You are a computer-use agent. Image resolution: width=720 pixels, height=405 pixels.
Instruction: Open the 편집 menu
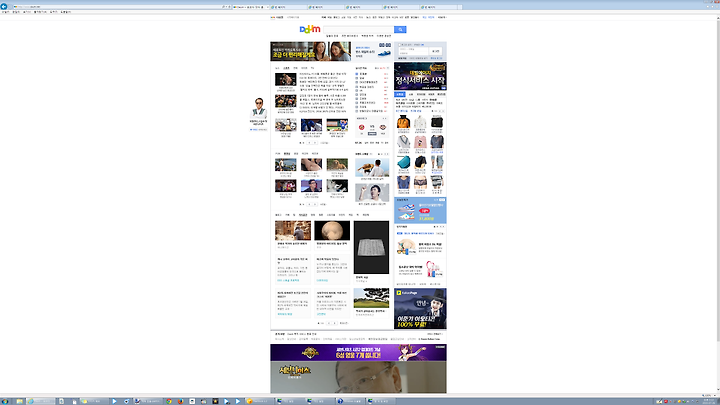pyautogui.click(x=16, y=12)
